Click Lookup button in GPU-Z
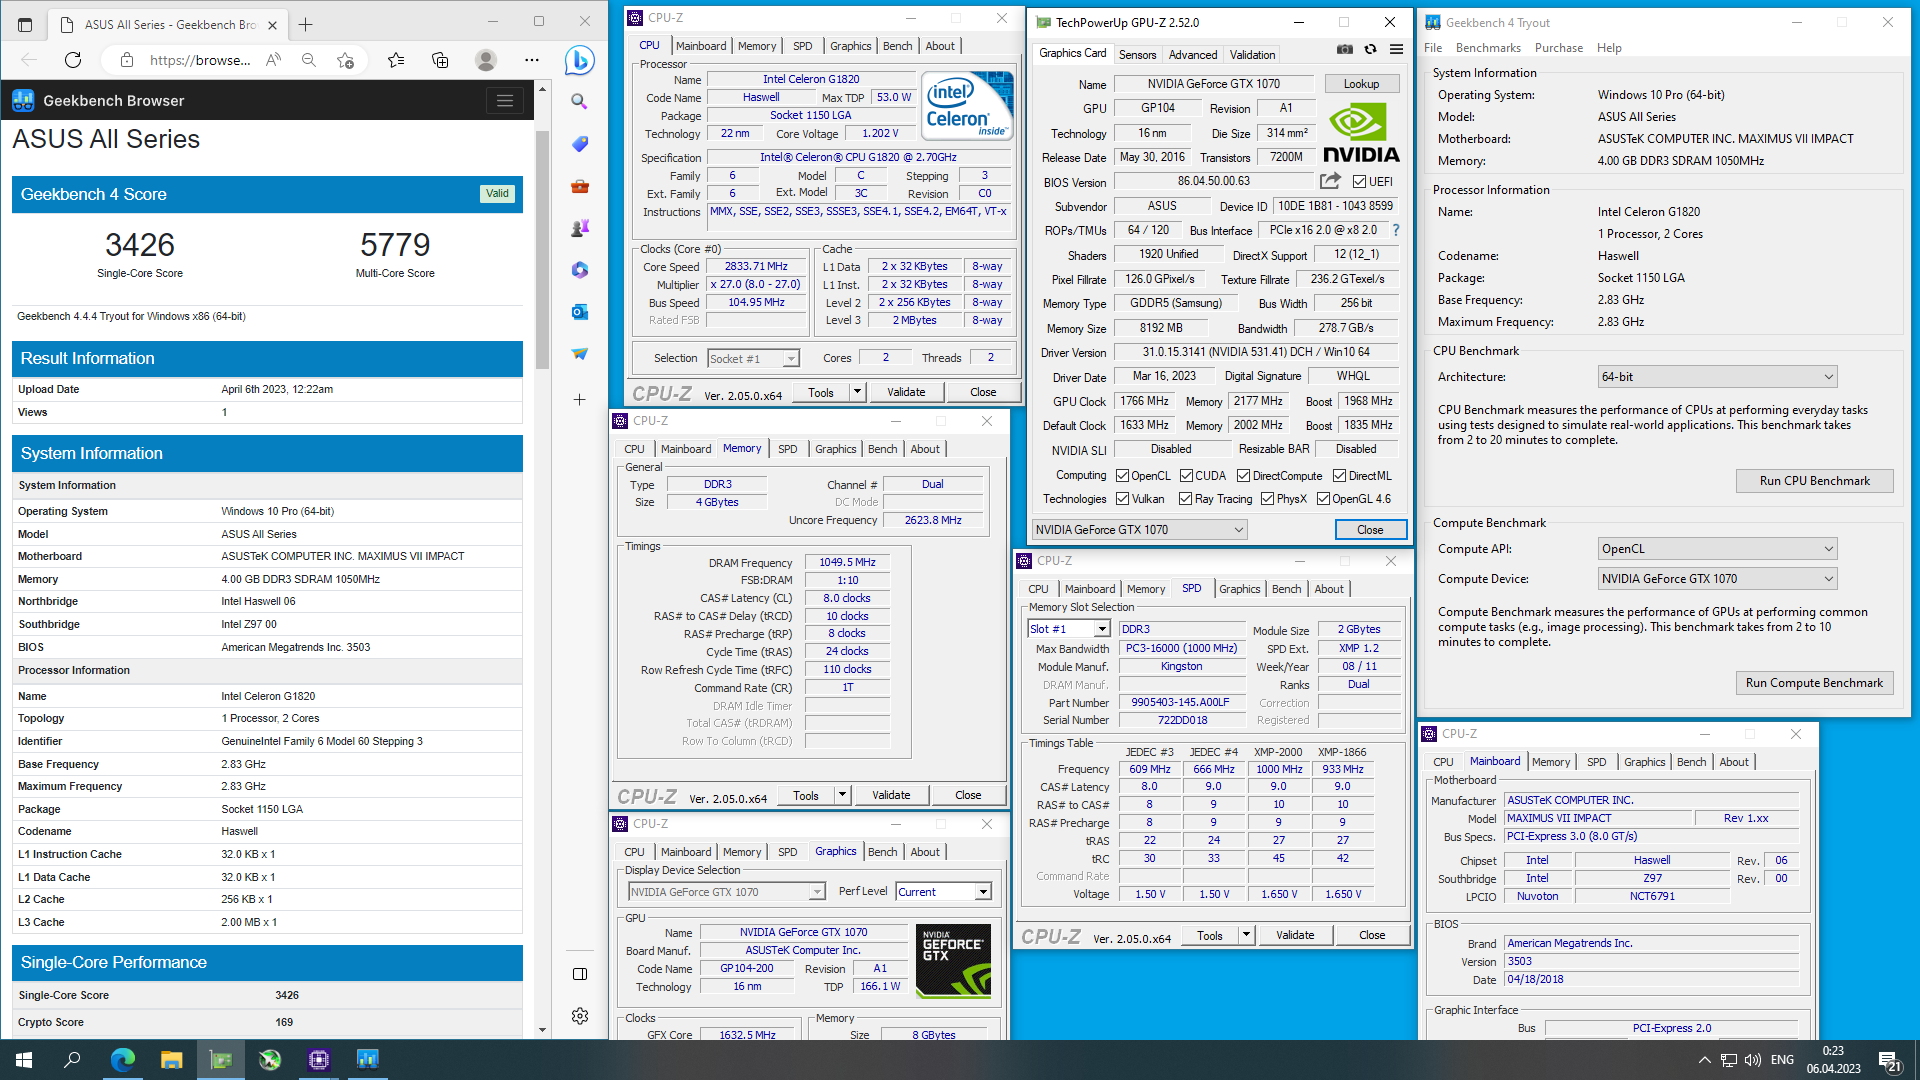Viewport: 1920px width, 1080px height. (1361, 84)
